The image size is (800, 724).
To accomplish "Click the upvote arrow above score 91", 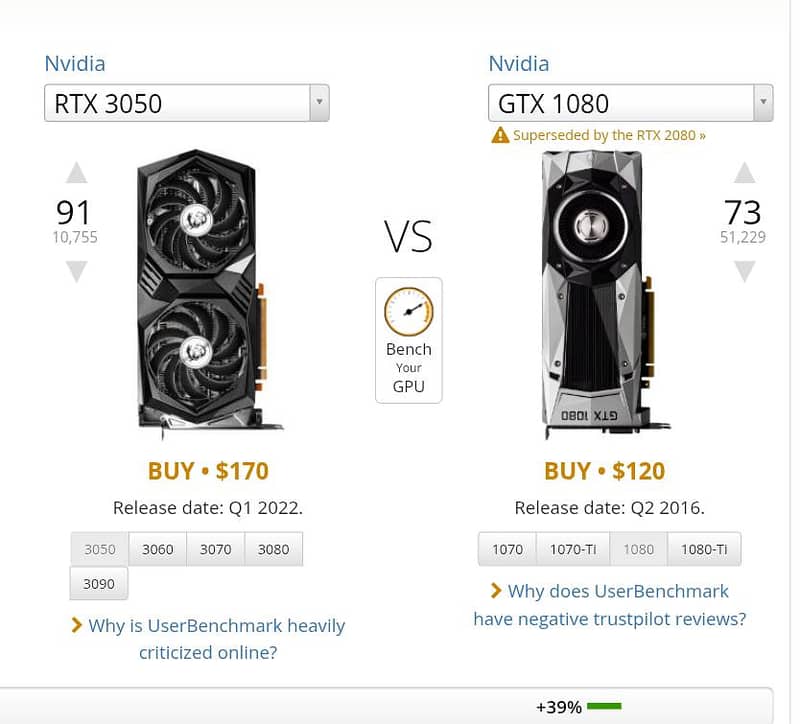I will click(76, 173).
